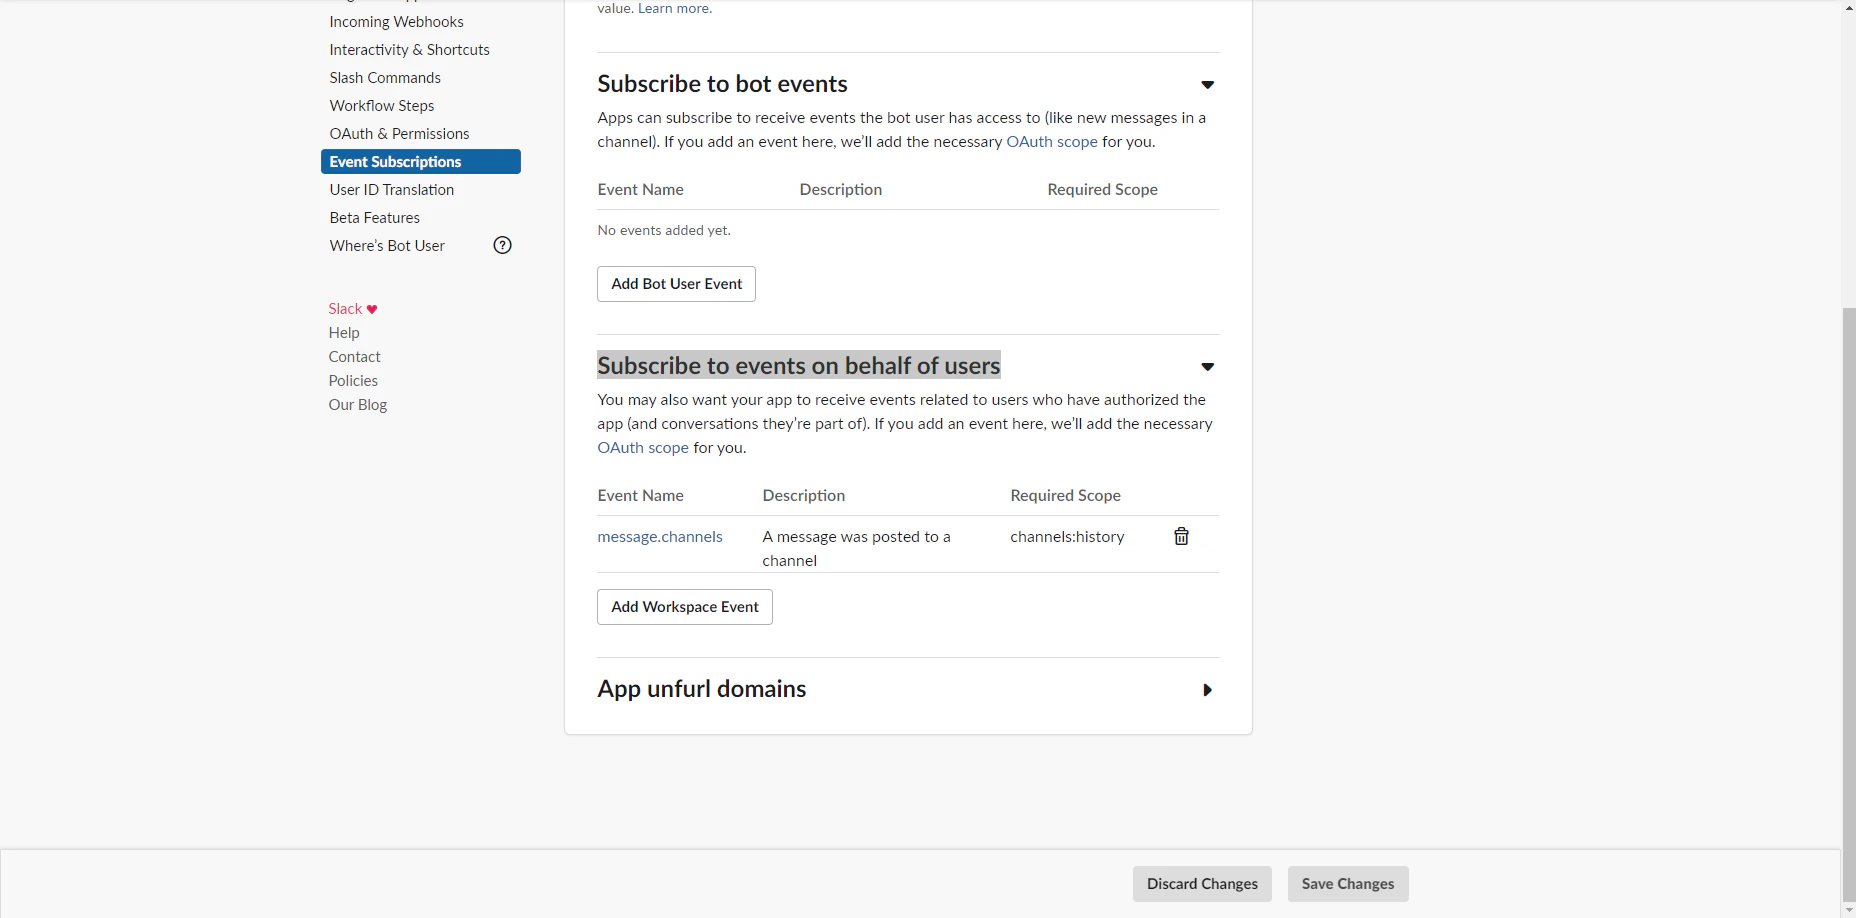Click Add Workspace Event button

pyautogui.click(x=685, y=607)
